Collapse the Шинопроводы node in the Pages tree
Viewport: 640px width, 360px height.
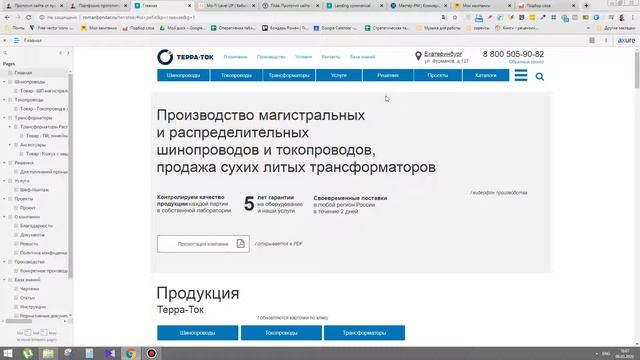pos(4,82)
